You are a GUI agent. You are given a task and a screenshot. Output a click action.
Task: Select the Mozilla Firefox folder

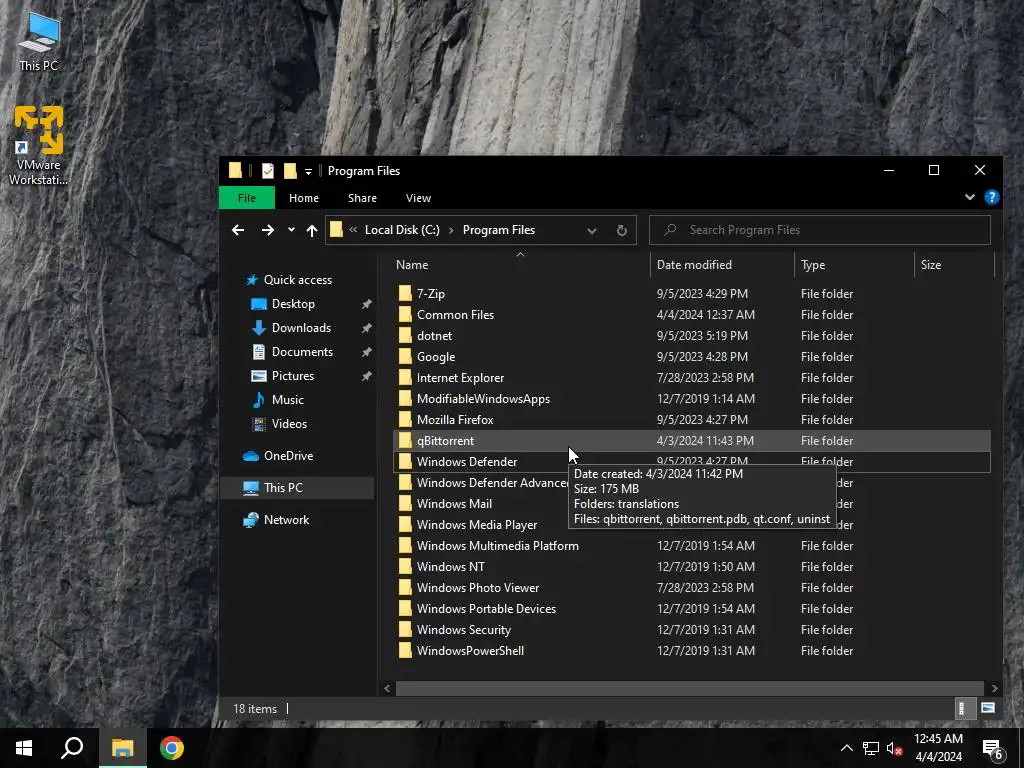click(692, 420)
